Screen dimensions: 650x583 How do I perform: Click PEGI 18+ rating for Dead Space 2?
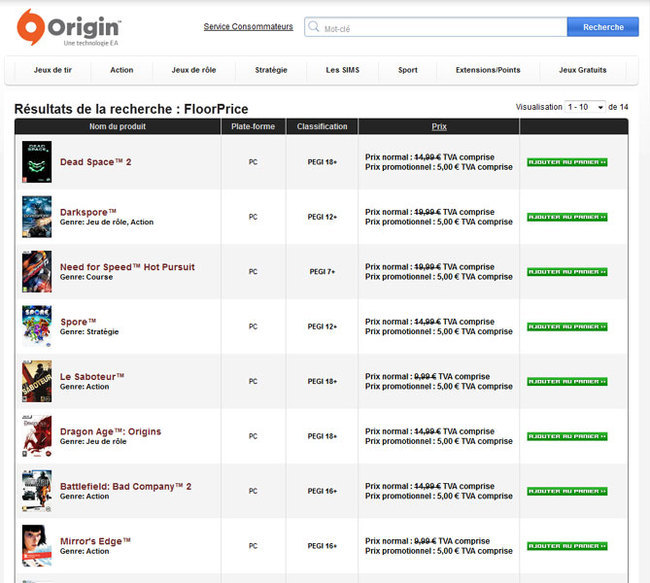click(322, 162)
